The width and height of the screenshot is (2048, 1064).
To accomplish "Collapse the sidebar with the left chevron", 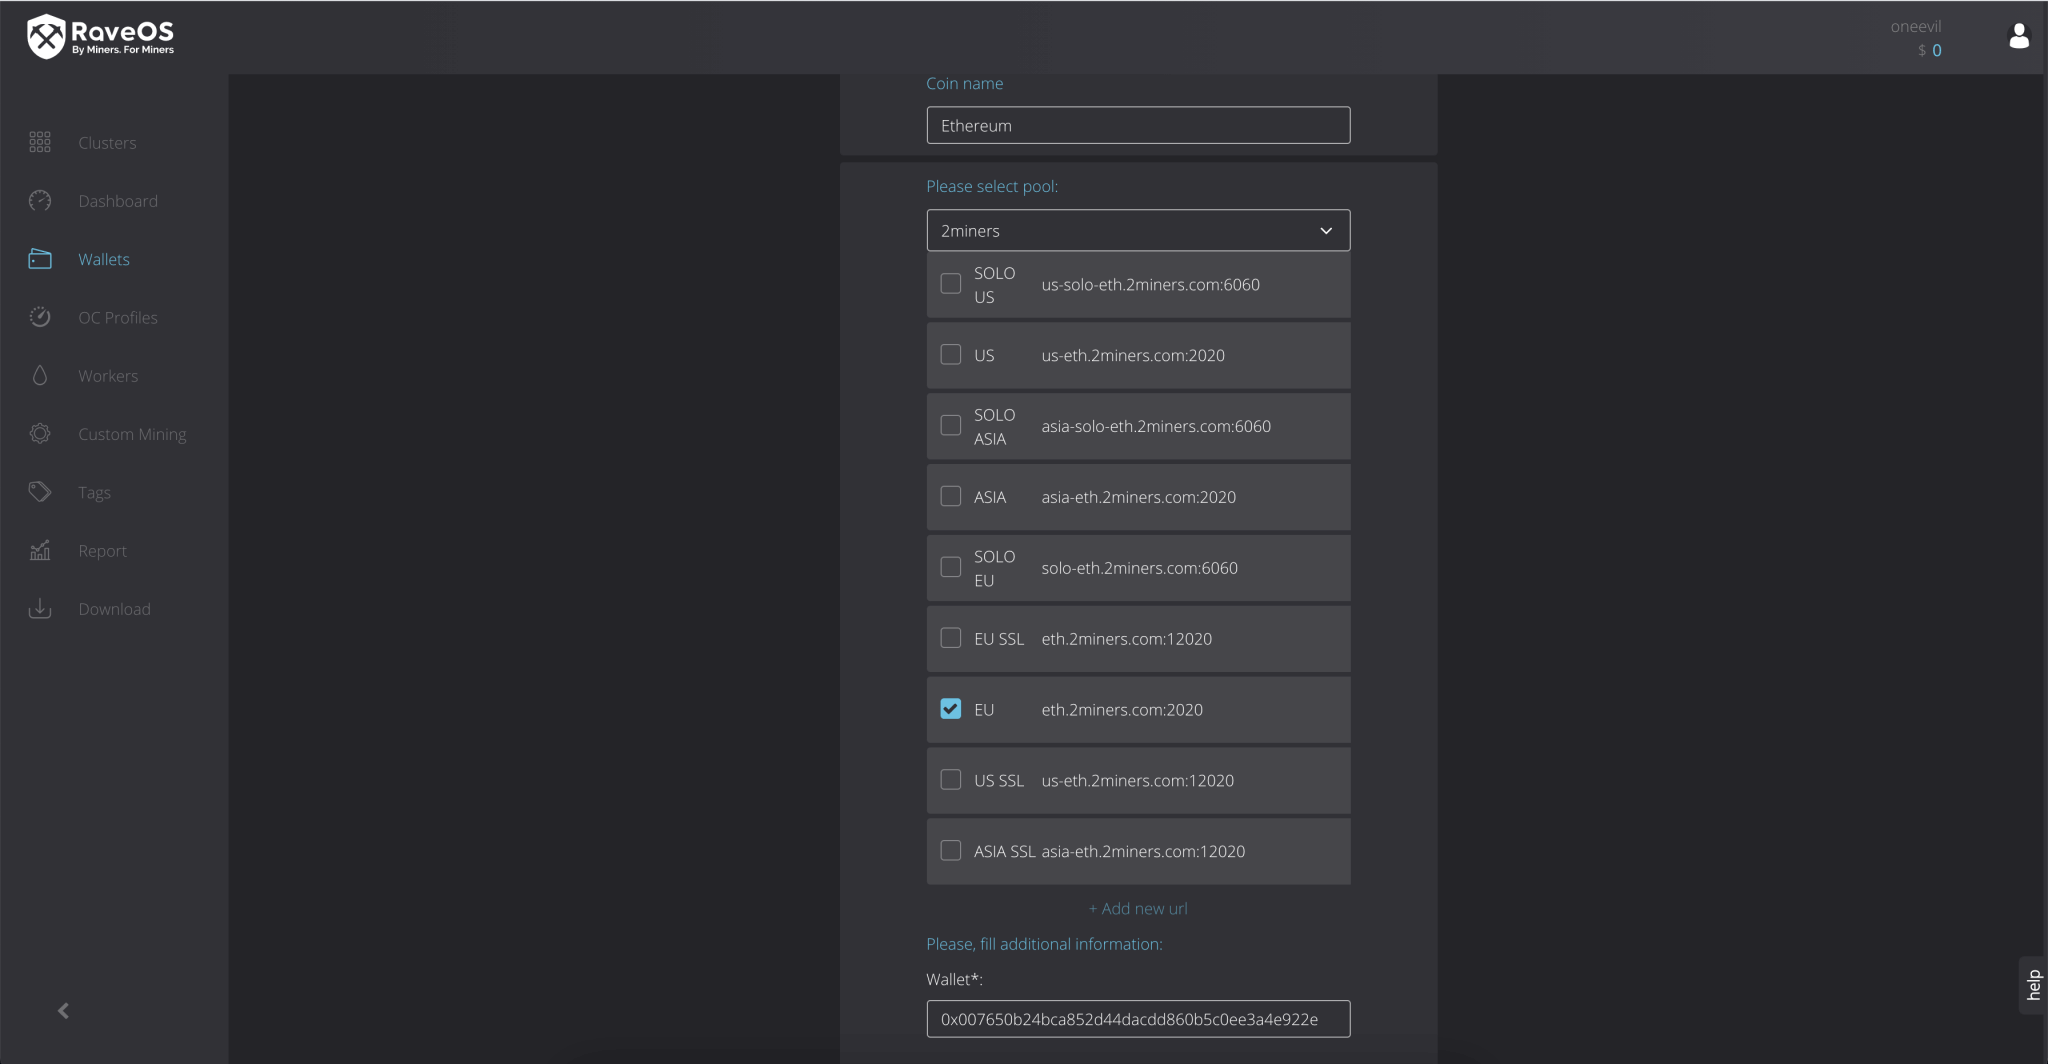I will click(x=63, y=1011).
